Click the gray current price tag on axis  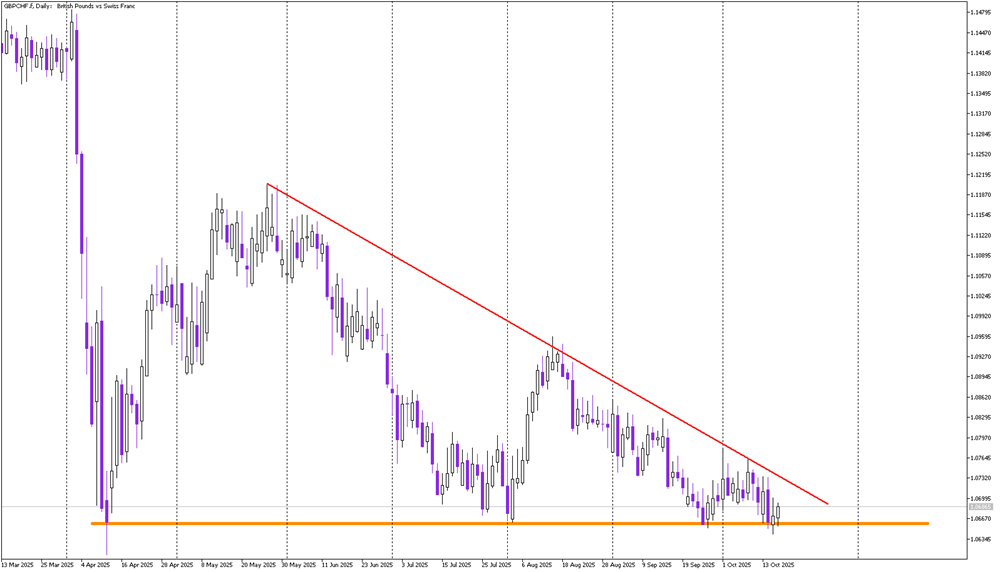tap(980, 507)
